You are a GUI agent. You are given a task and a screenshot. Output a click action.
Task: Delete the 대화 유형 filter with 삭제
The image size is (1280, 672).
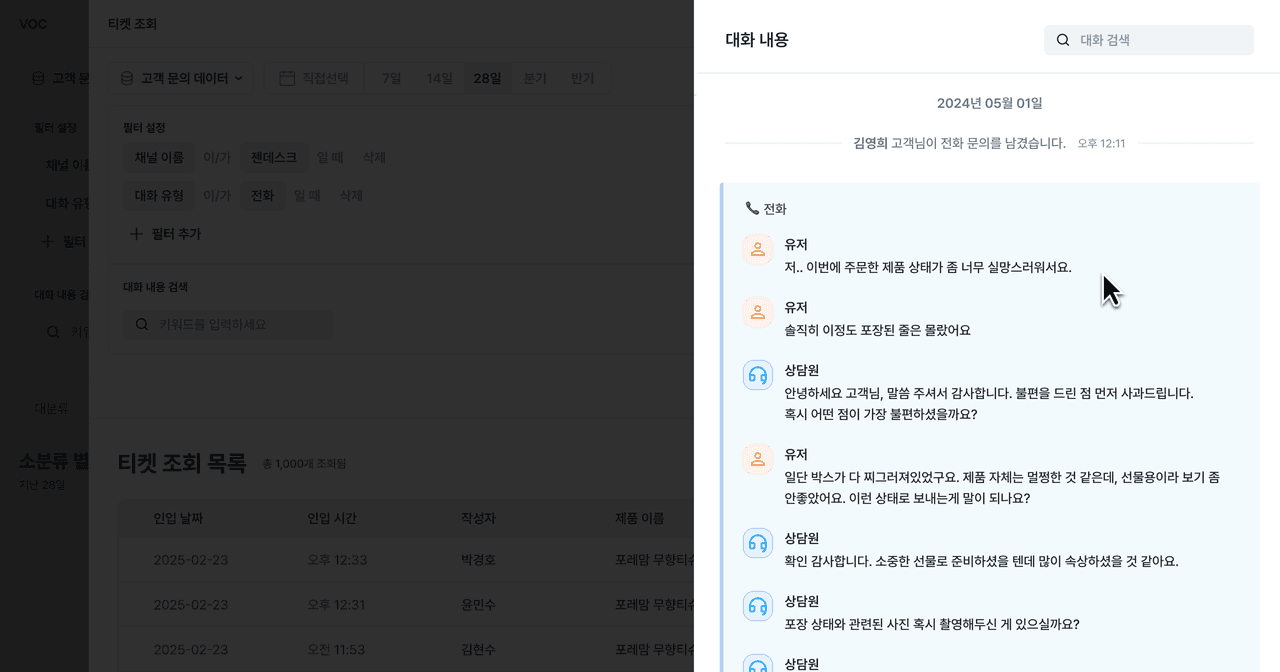(351, 195)
